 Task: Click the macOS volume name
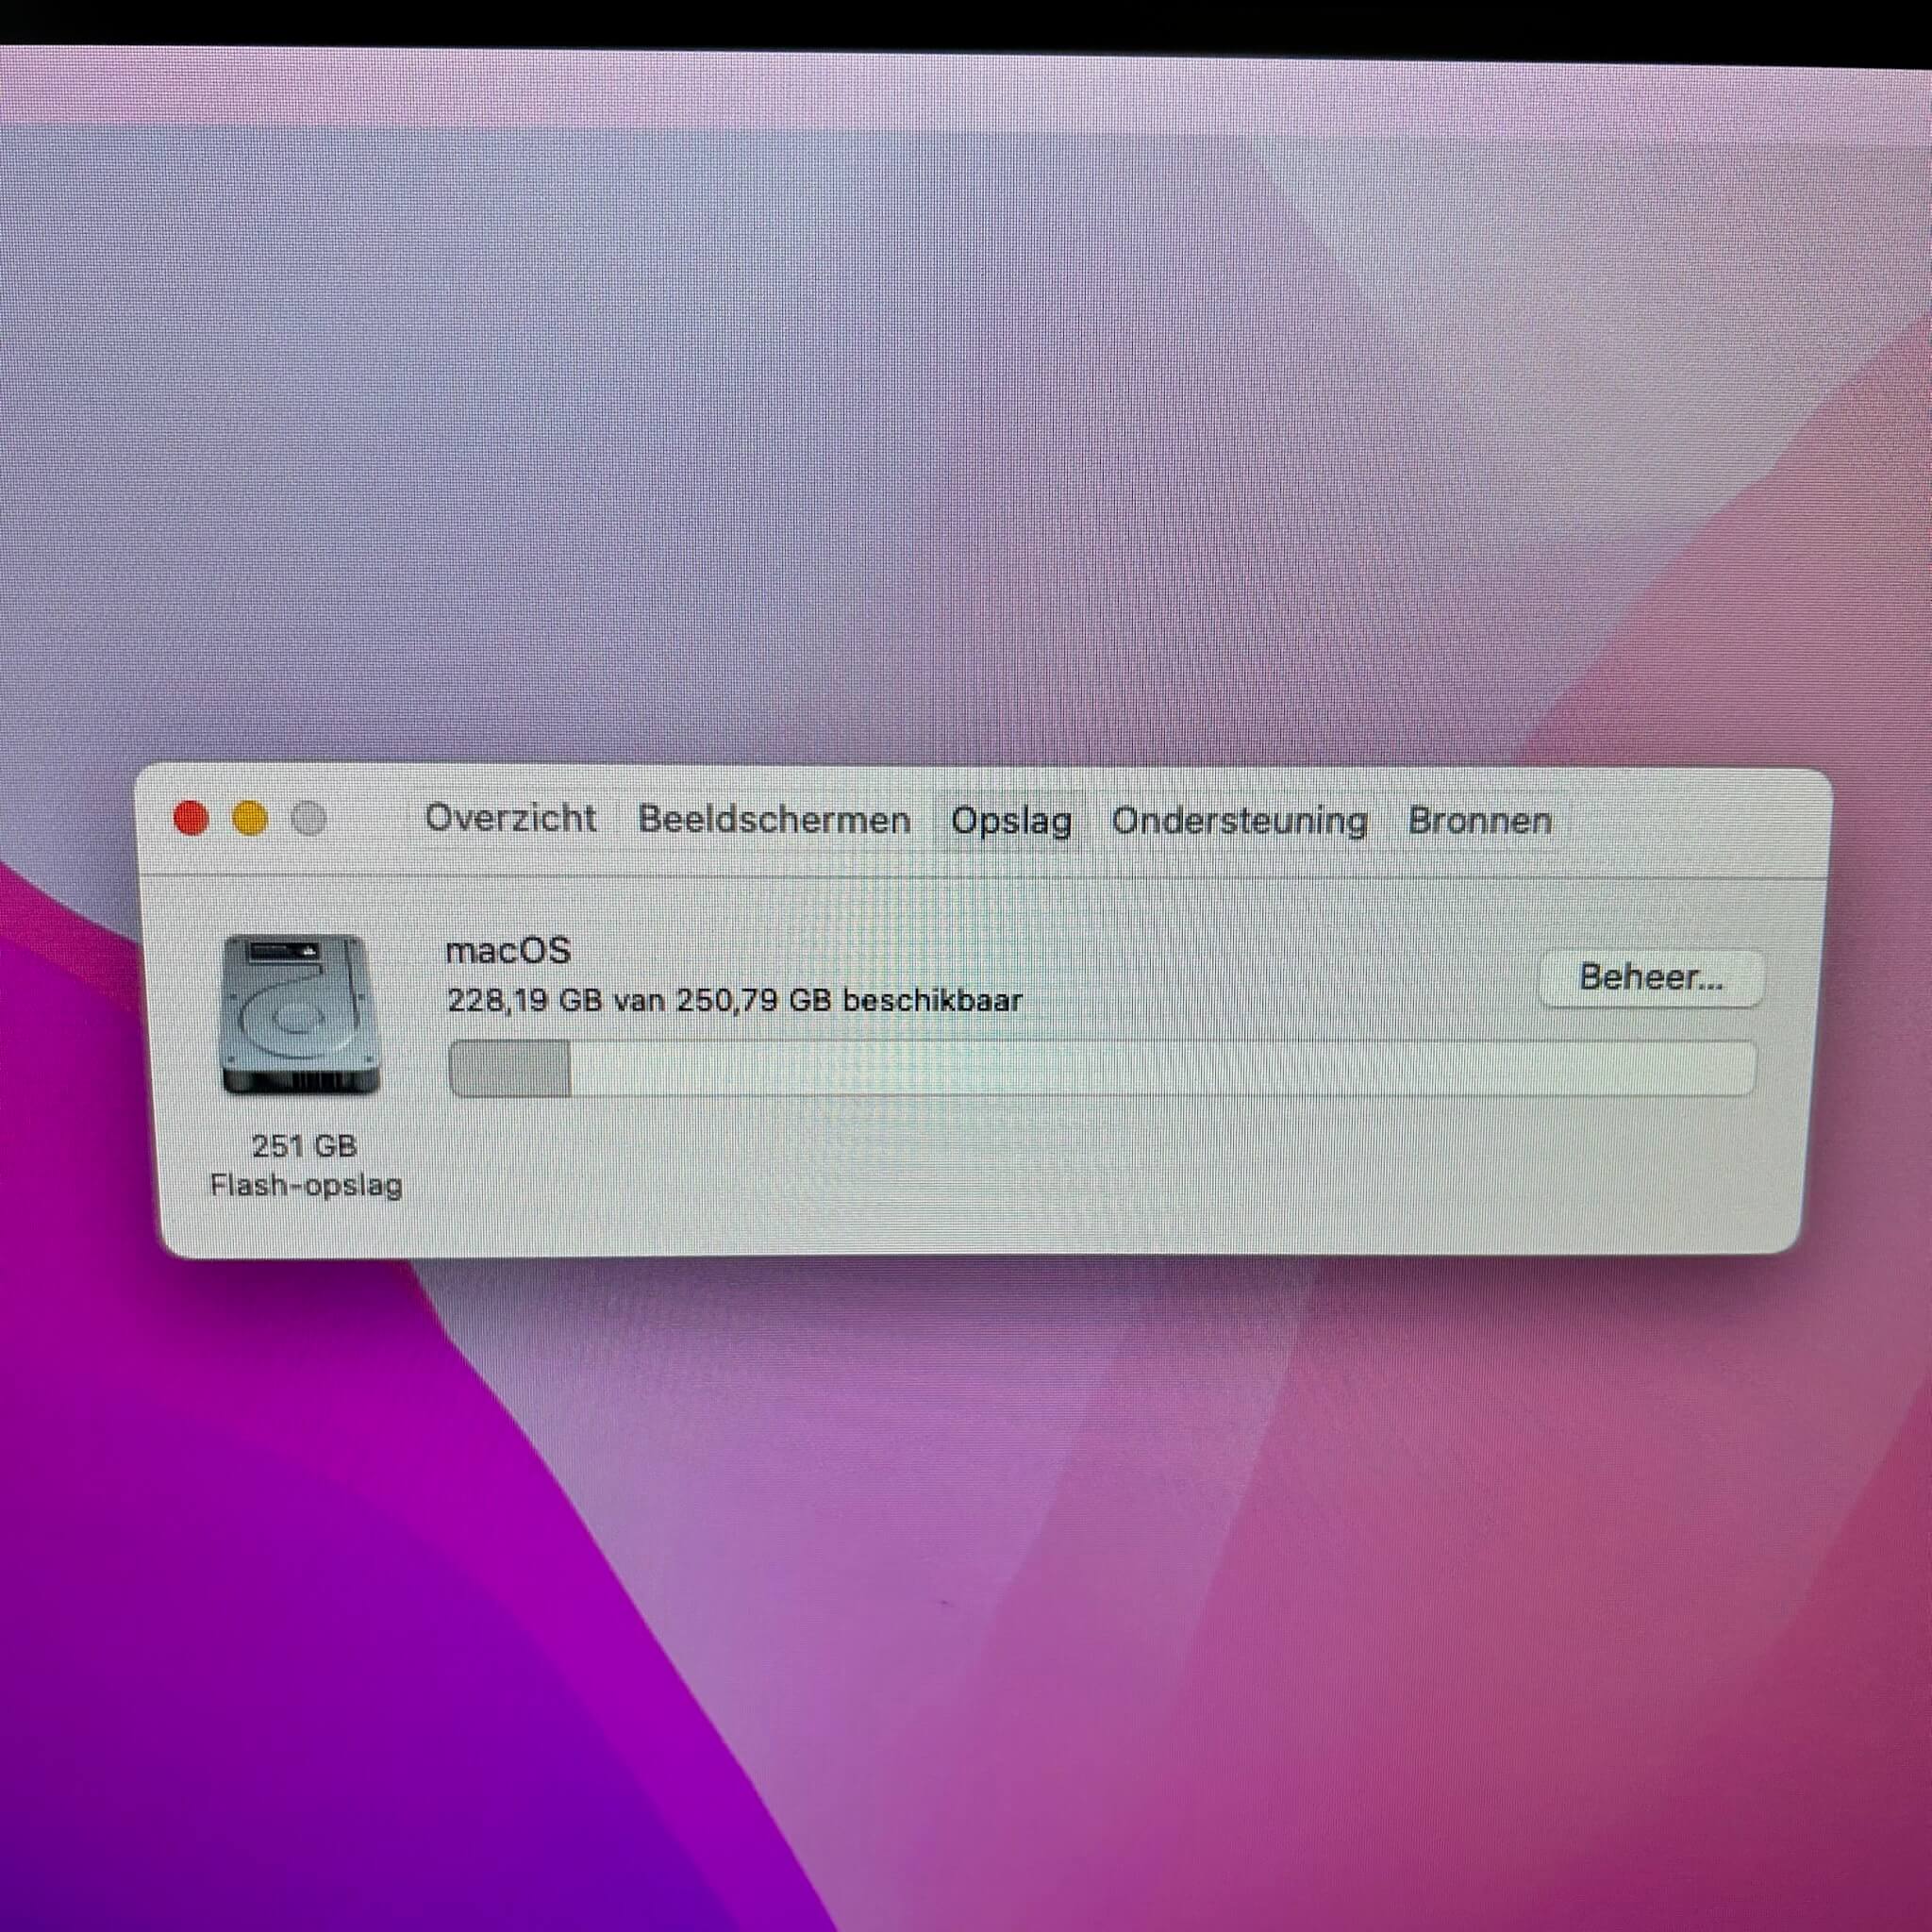coord(508,950)
